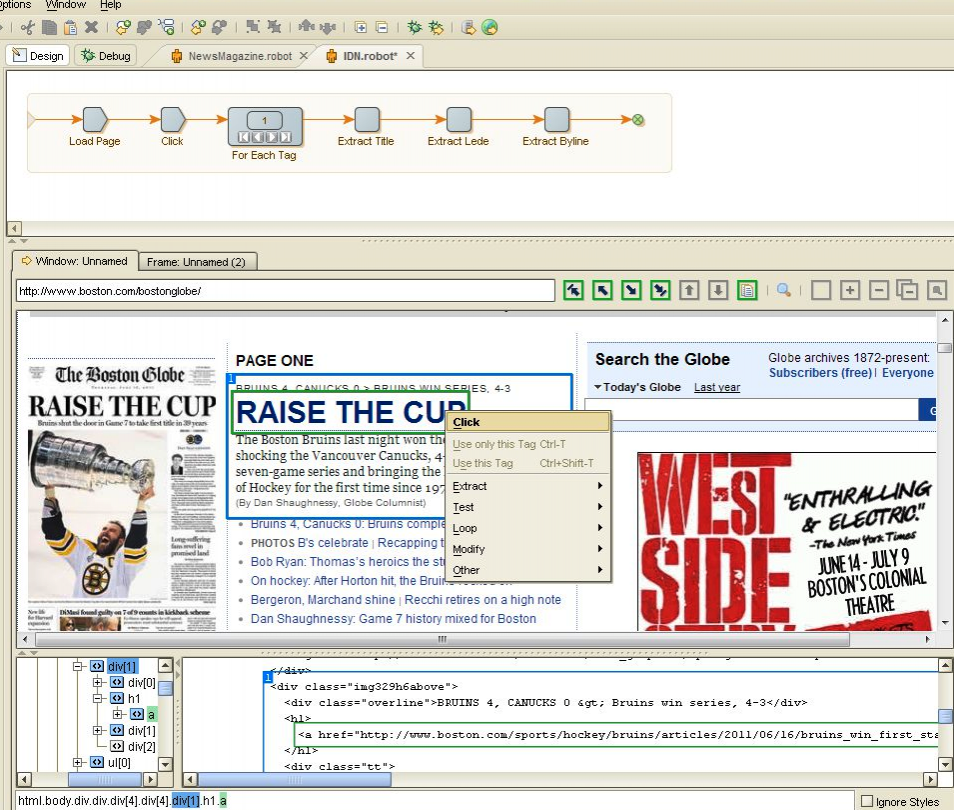Click the Last year link

point(717,387)
